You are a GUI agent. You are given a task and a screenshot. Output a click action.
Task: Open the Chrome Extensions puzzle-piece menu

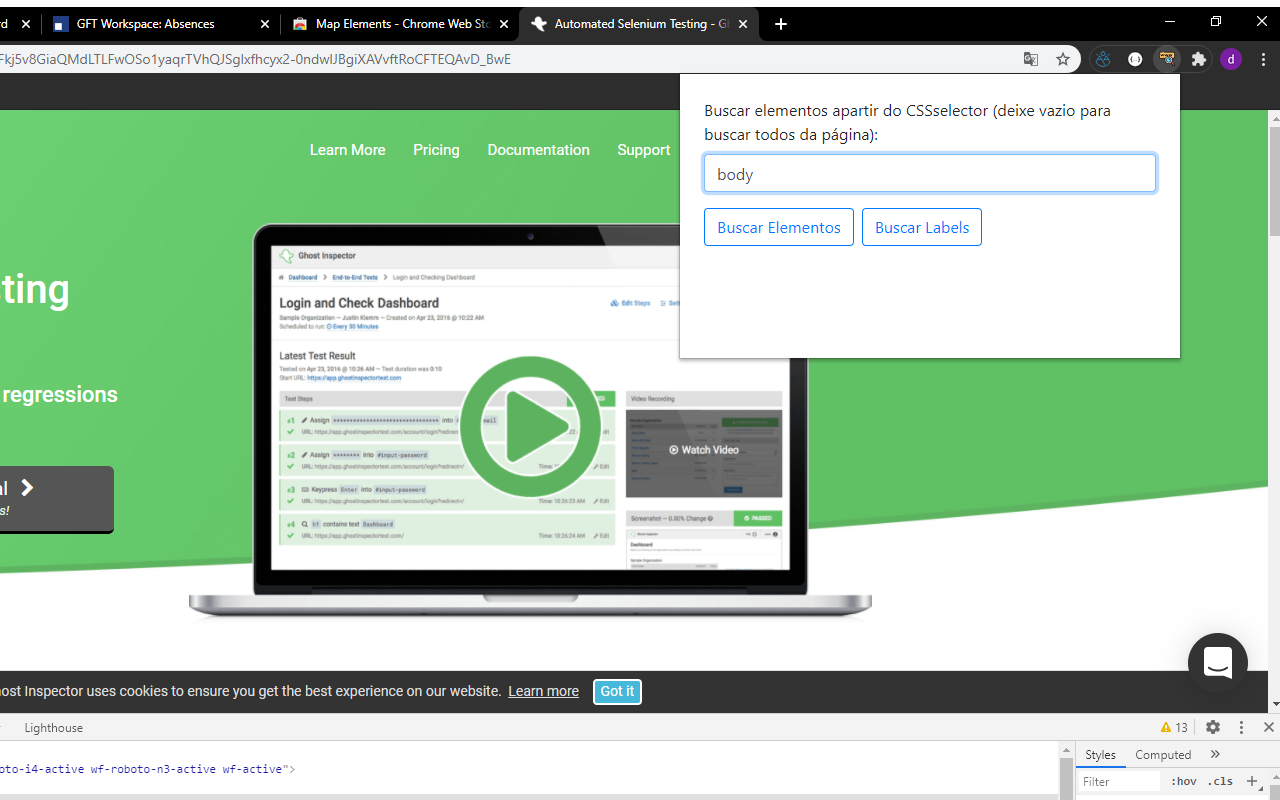tap(1199, 59)
